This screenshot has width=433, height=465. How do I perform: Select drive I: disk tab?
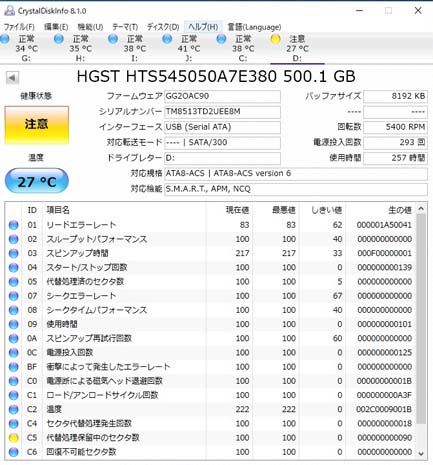[134, 48]
